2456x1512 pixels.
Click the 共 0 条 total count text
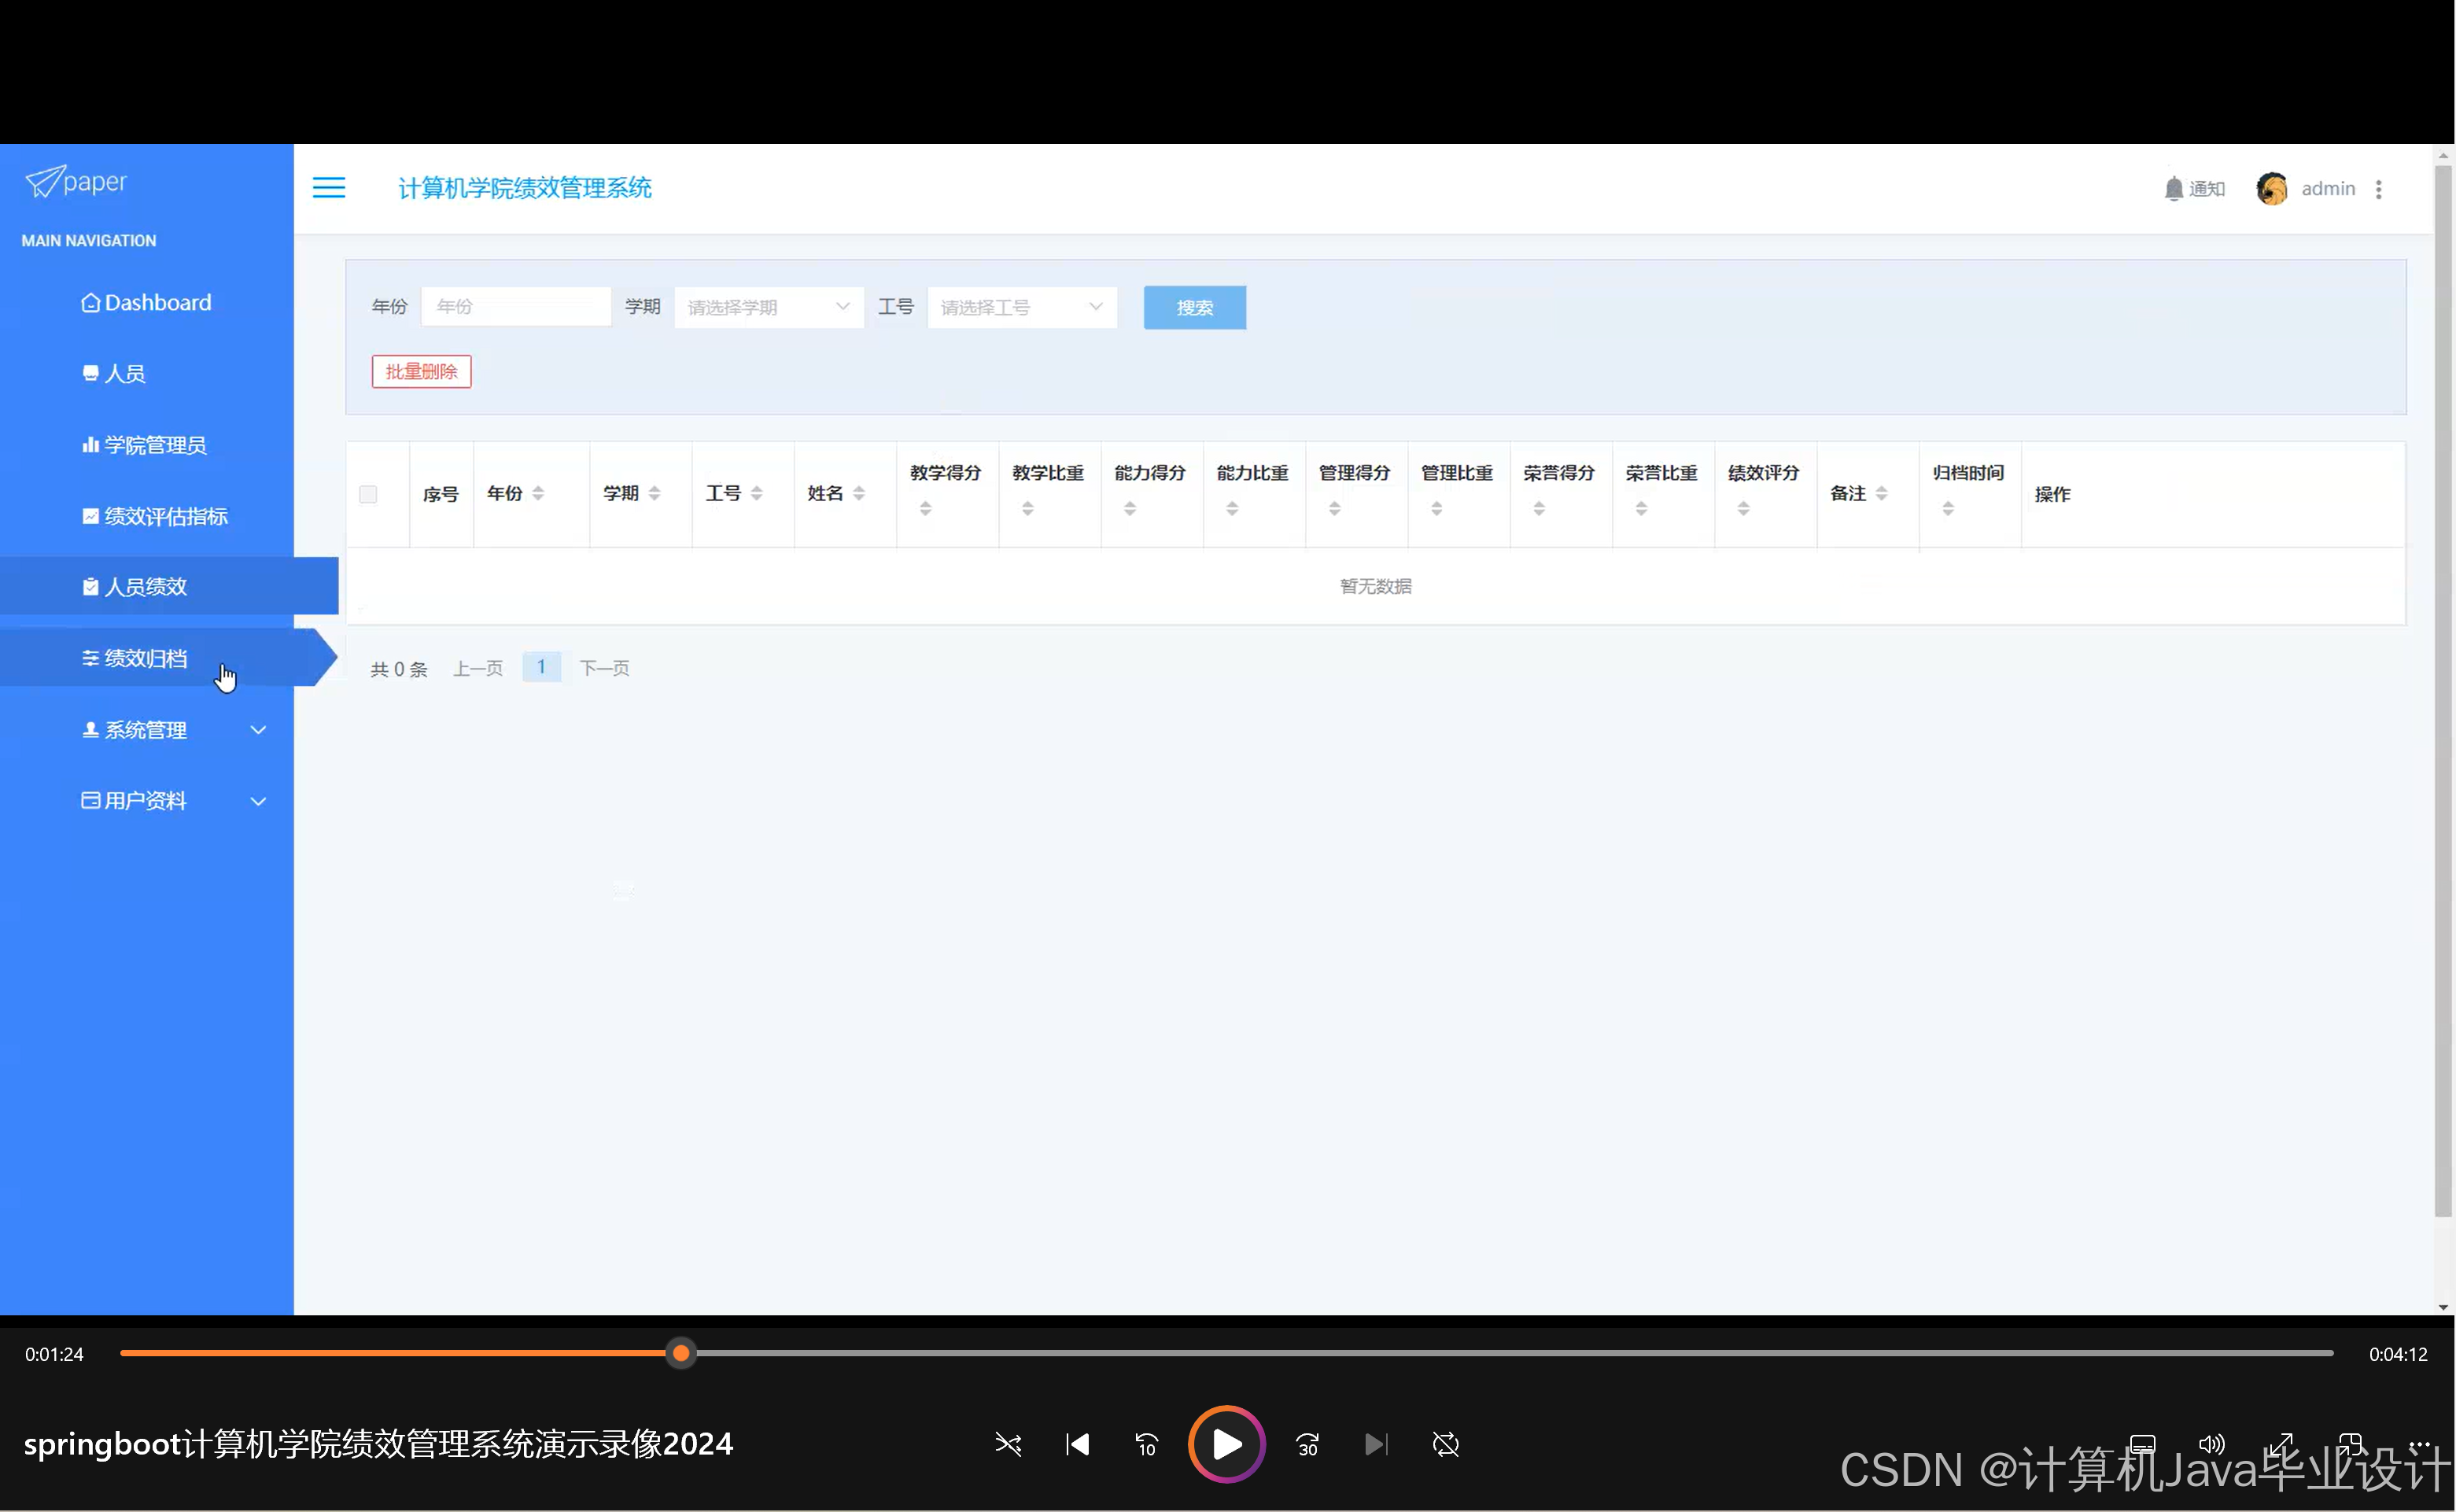[399, 669]
